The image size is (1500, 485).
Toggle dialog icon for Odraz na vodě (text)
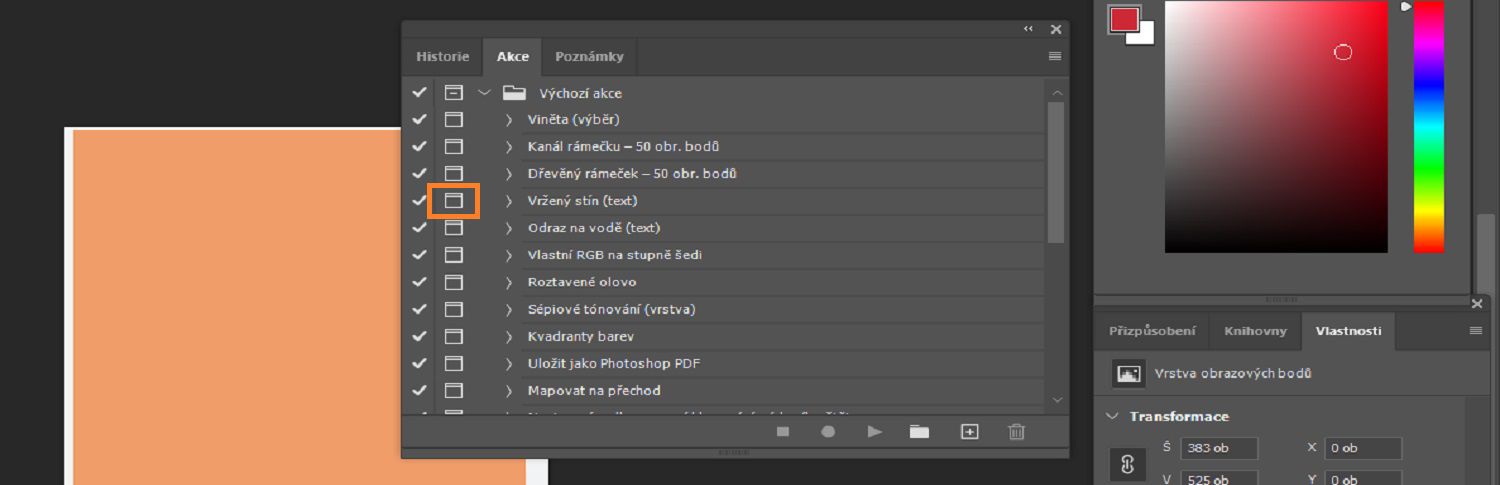454,228
